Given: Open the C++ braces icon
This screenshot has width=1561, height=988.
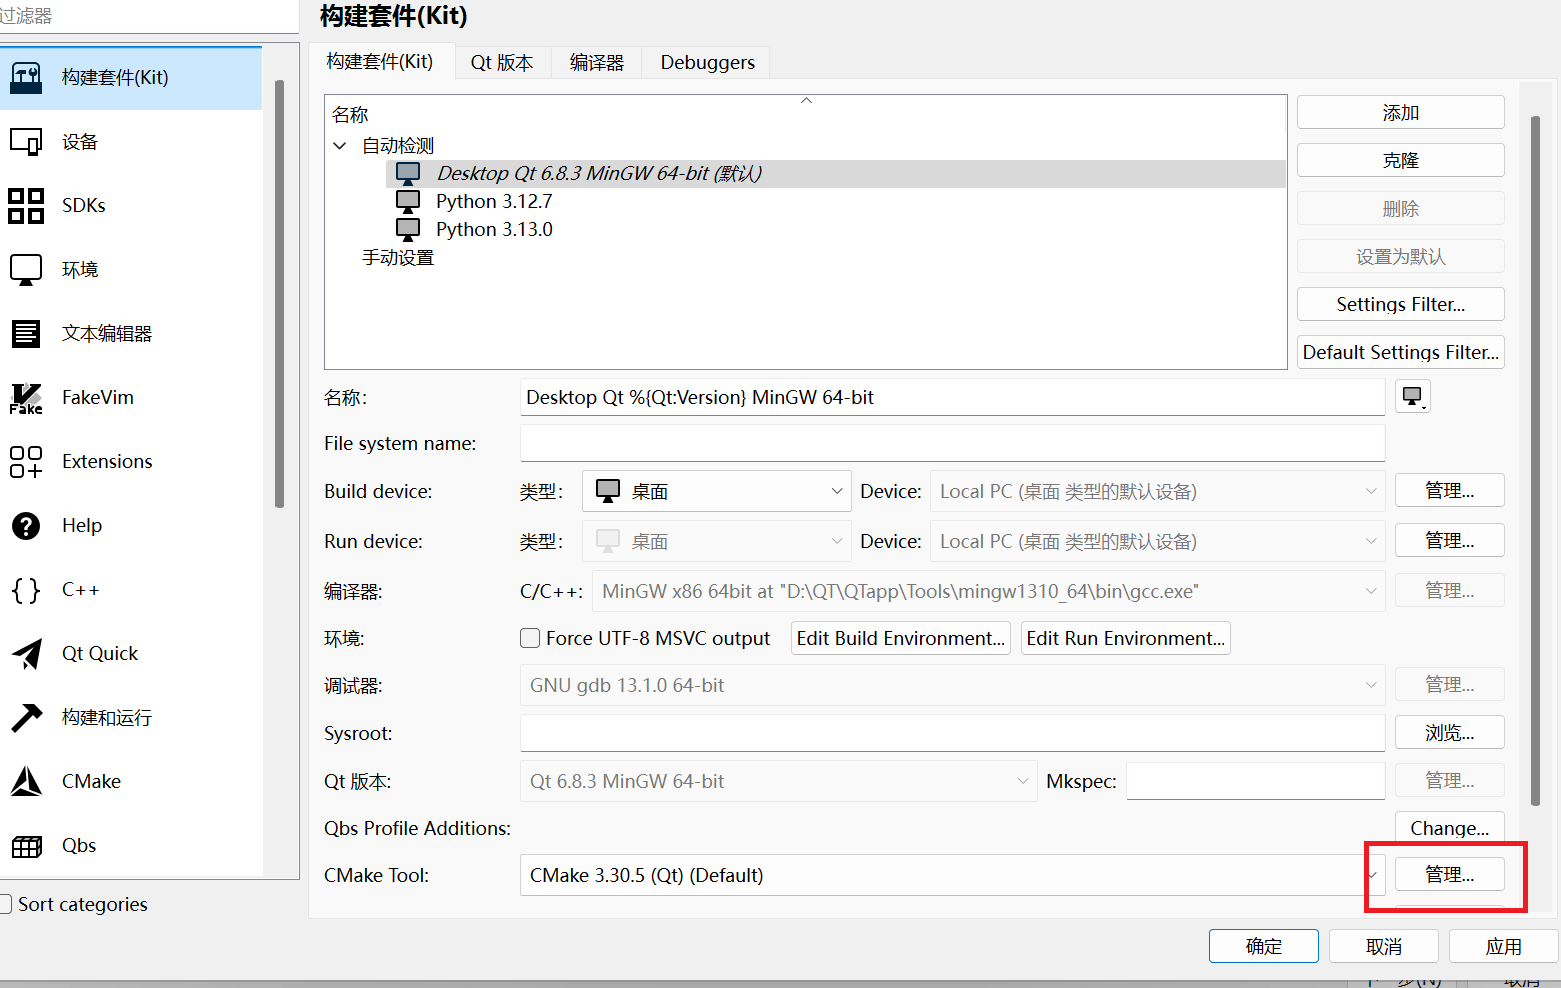Looking at the screenshot, I should pos(26,590).
